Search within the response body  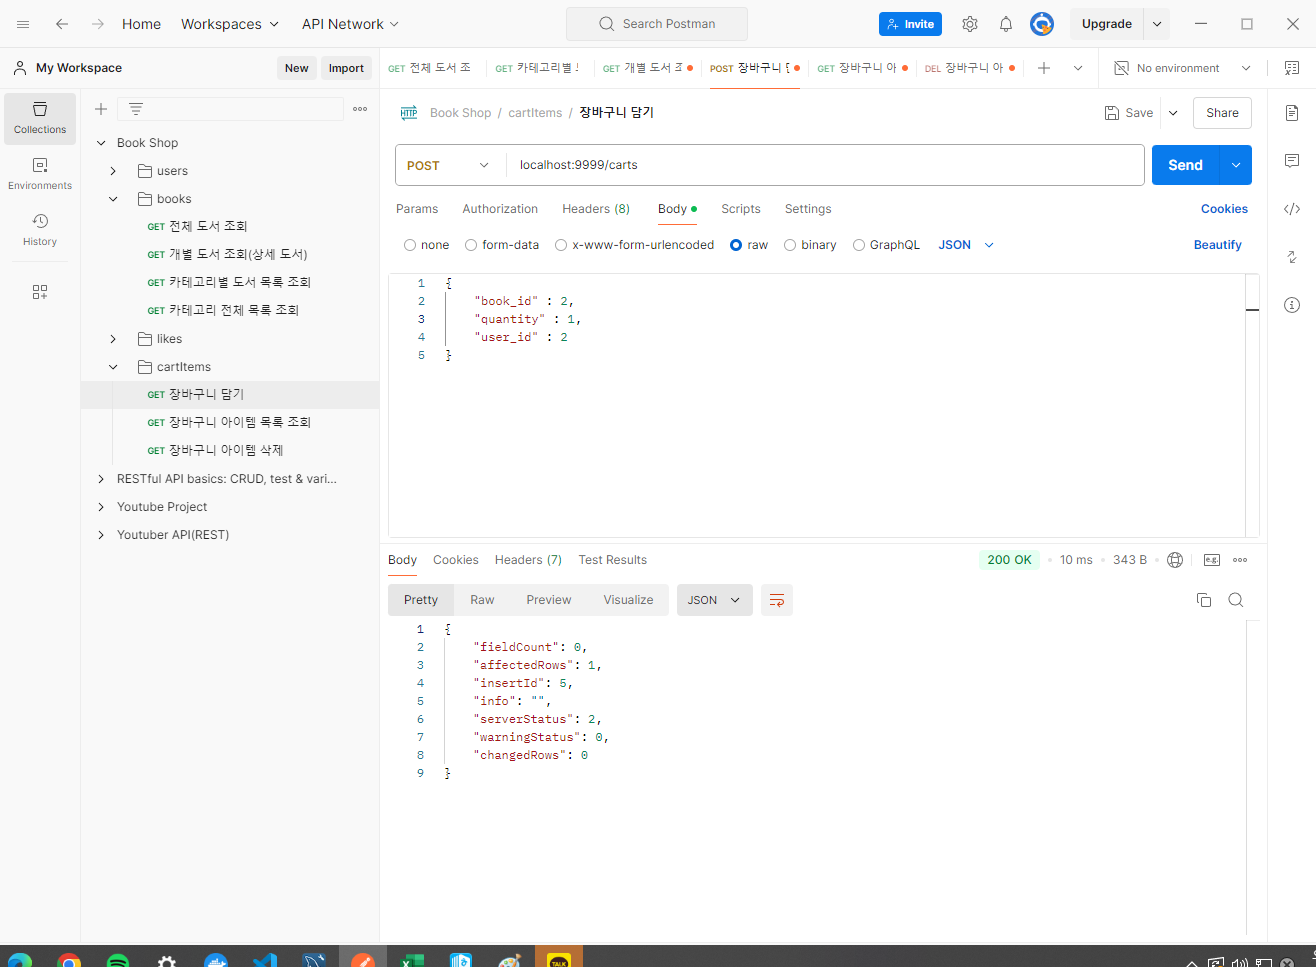point(1236,600)
